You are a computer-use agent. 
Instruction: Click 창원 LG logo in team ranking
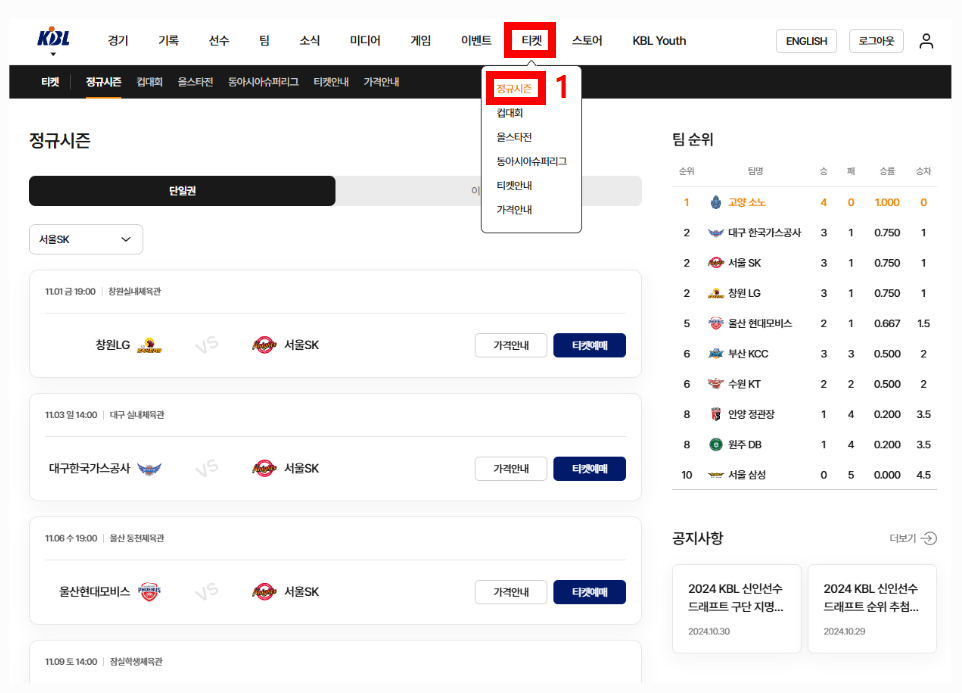[715, 293]
